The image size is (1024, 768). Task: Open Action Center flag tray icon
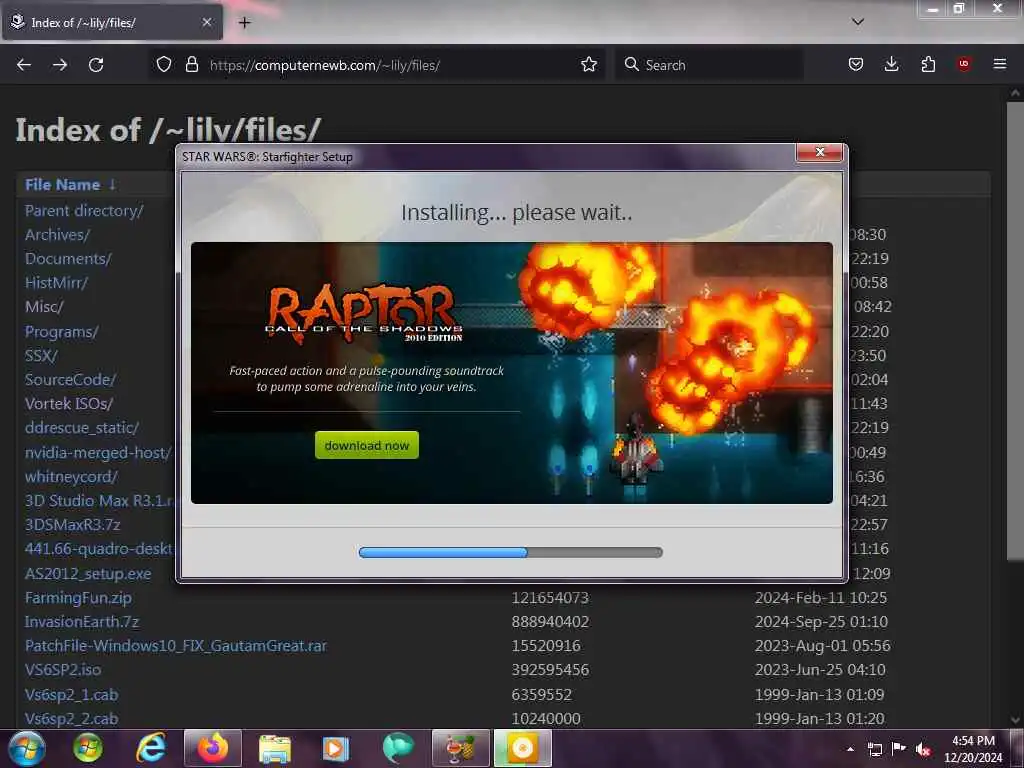pyautogui.click(x=899, y=749)
